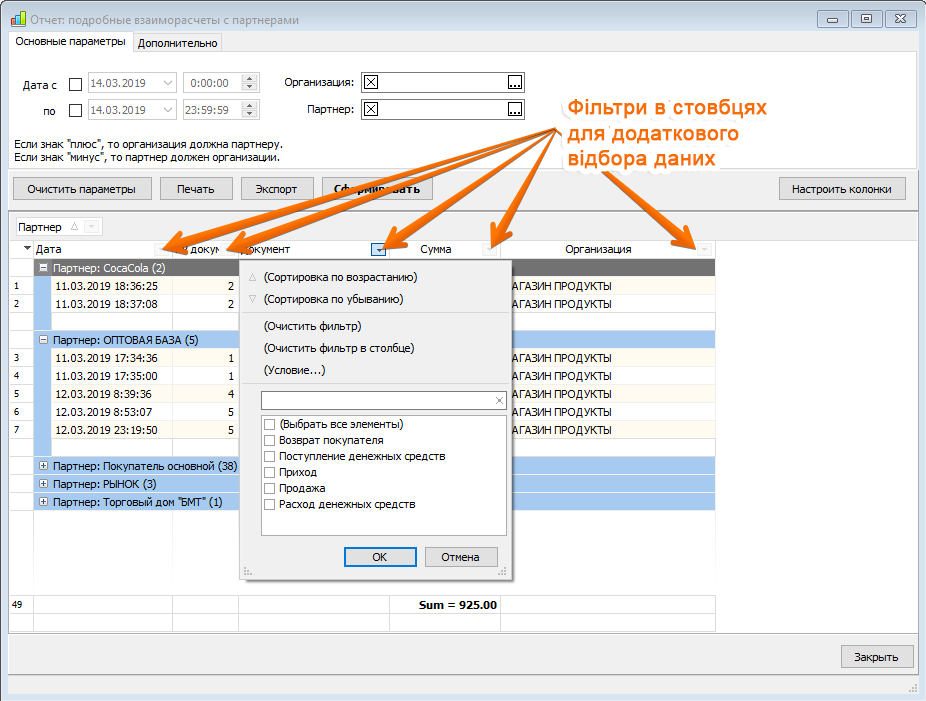
Task: Click the Закрыть button
Action: pyautogui.click(x=876, y=657)
